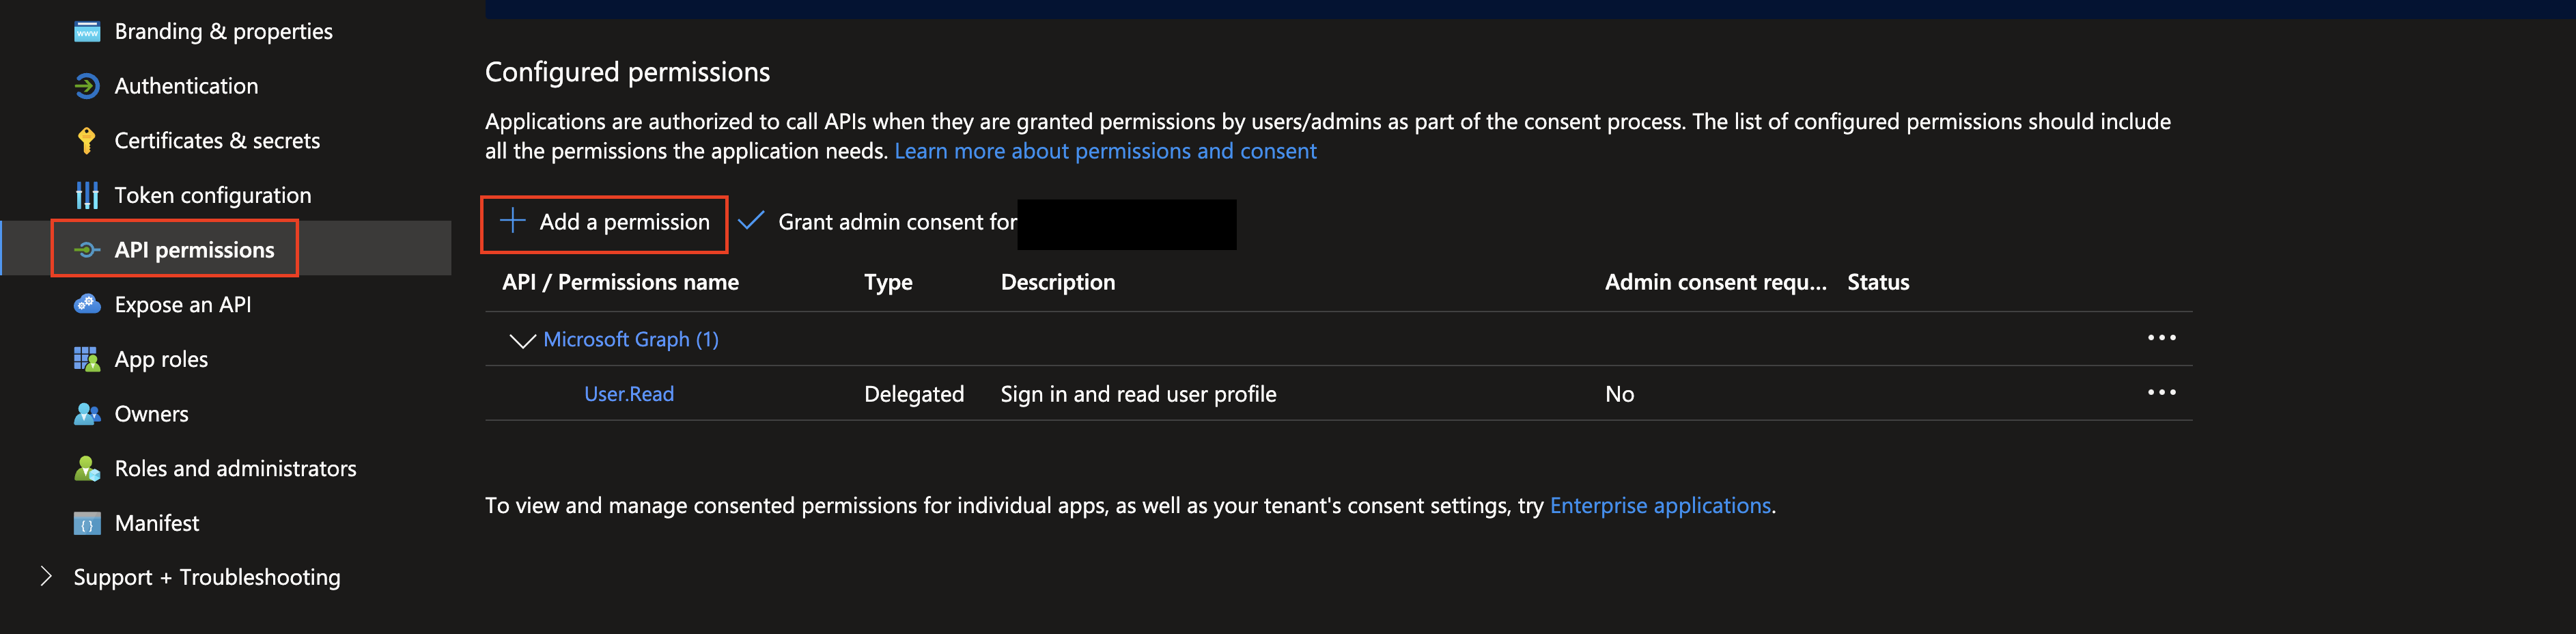Click the Token configuration bars icon
This screenshot has height=634, width=2576.
coord(87,195)
